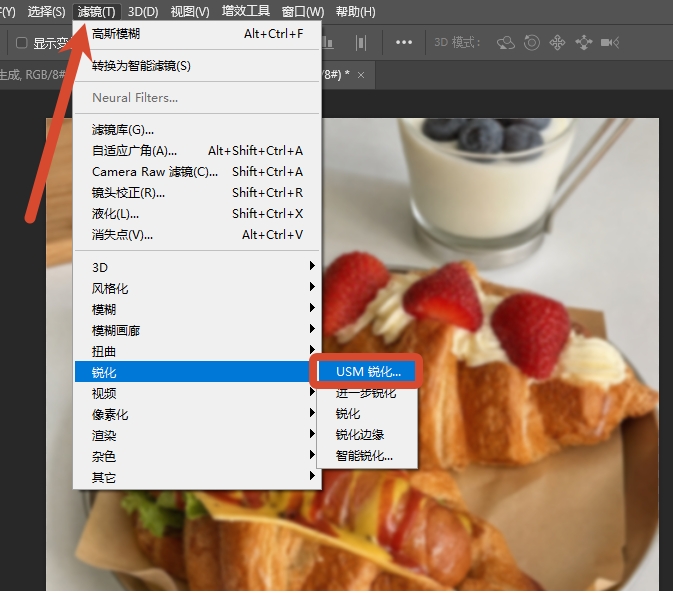Image resolution: width=673 pixels, height=591 pixels.
Task: Choose 智能锐化... in submenu
Action: click(x=367, y=456)
